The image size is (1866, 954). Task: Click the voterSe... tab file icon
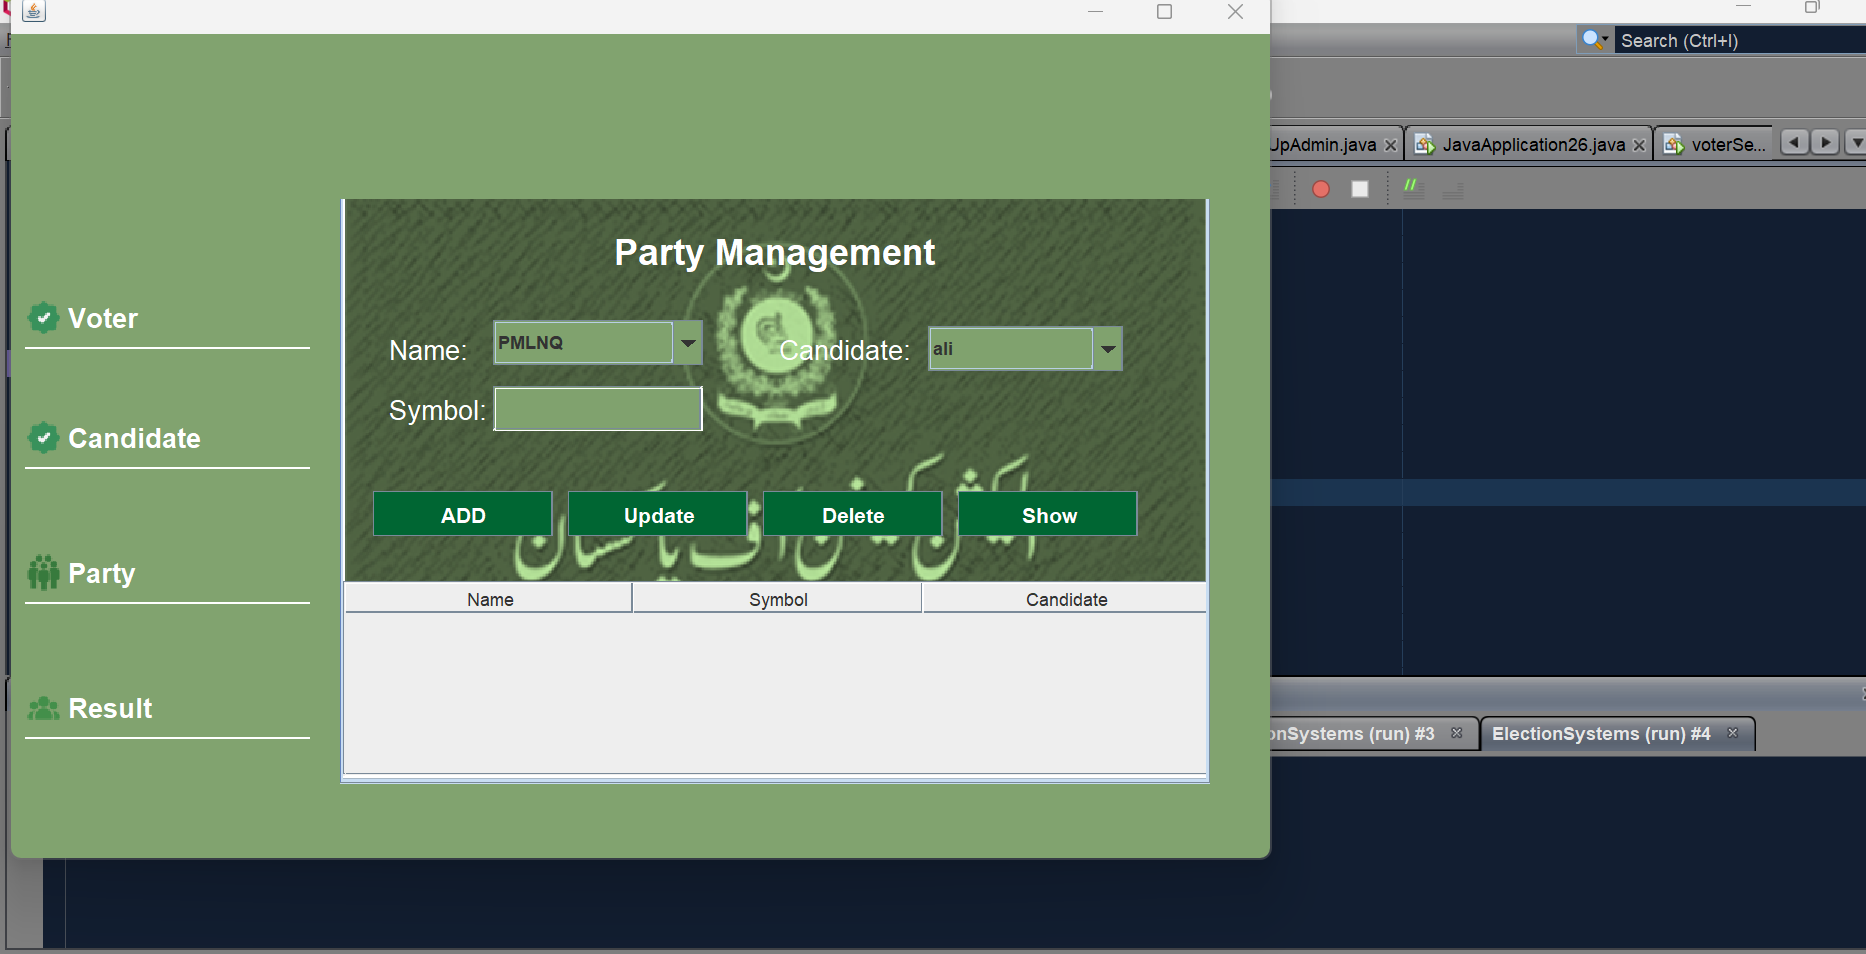click(1674, 145)
